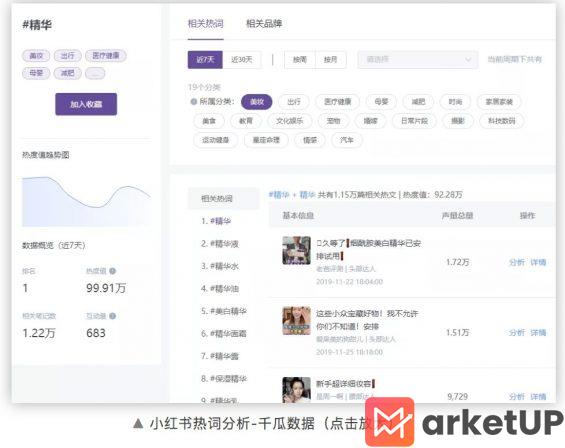
Task: Choose the 按周 period option
Action: [300, 59]
